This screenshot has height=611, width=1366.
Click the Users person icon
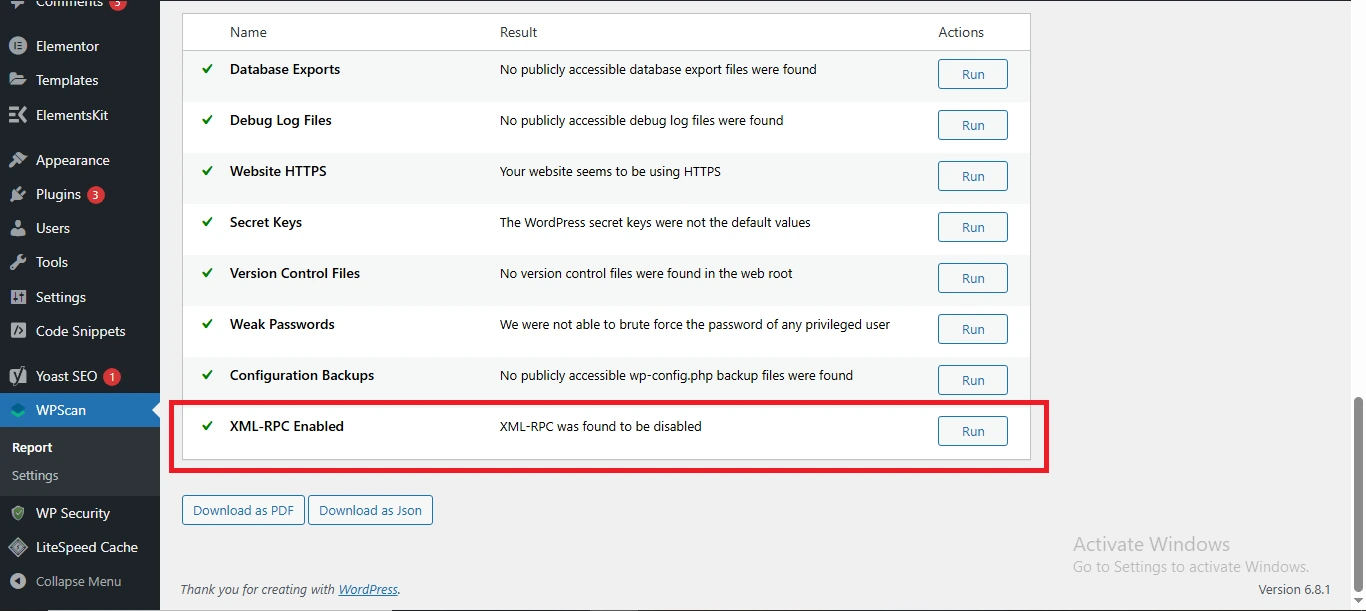point(17,228)
